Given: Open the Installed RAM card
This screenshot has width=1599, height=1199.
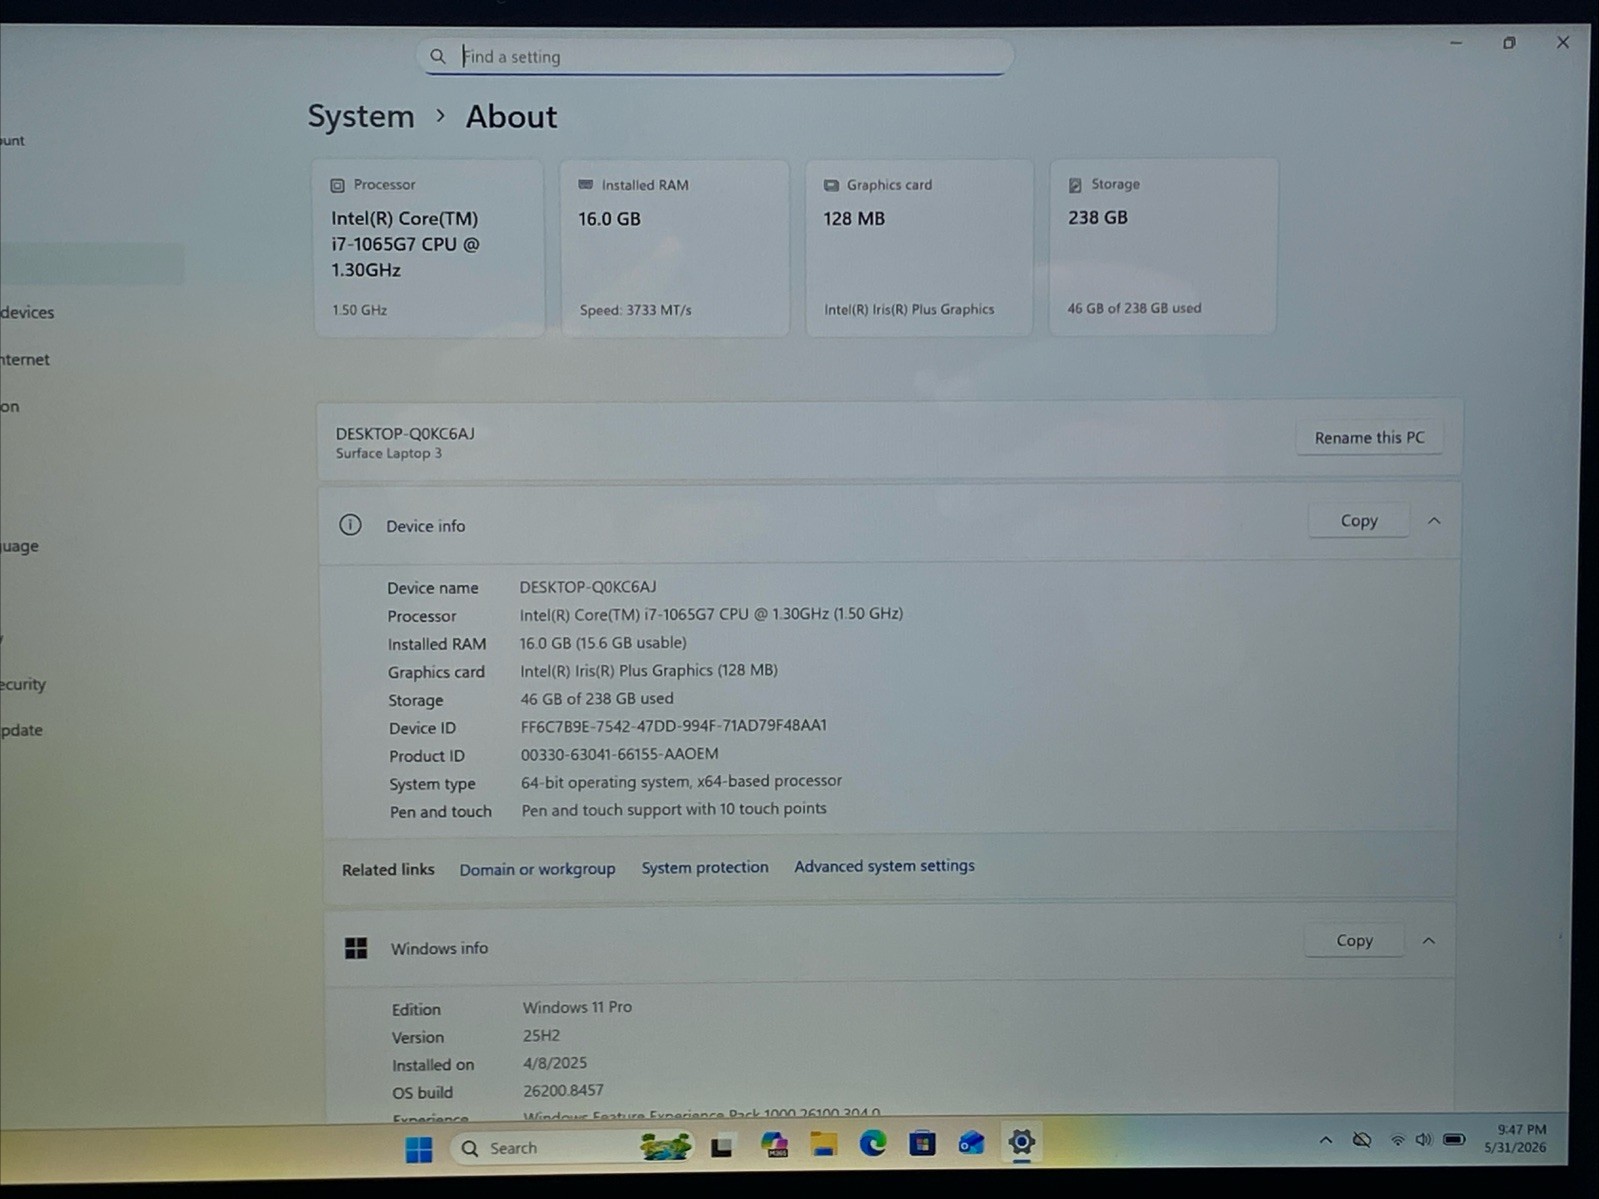Looking at the screenshot, I should pos(674,247).
